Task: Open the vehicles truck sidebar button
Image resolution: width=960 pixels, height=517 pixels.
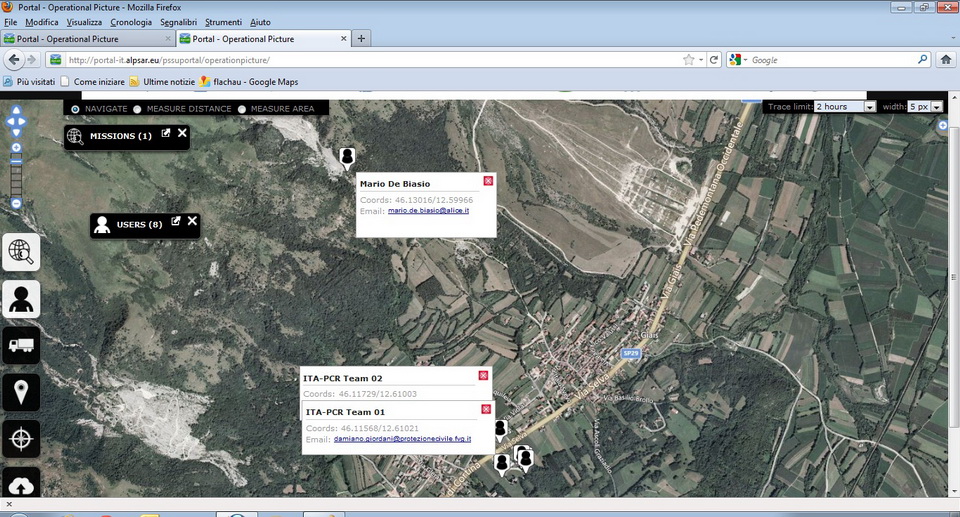Action: point(21,345)
